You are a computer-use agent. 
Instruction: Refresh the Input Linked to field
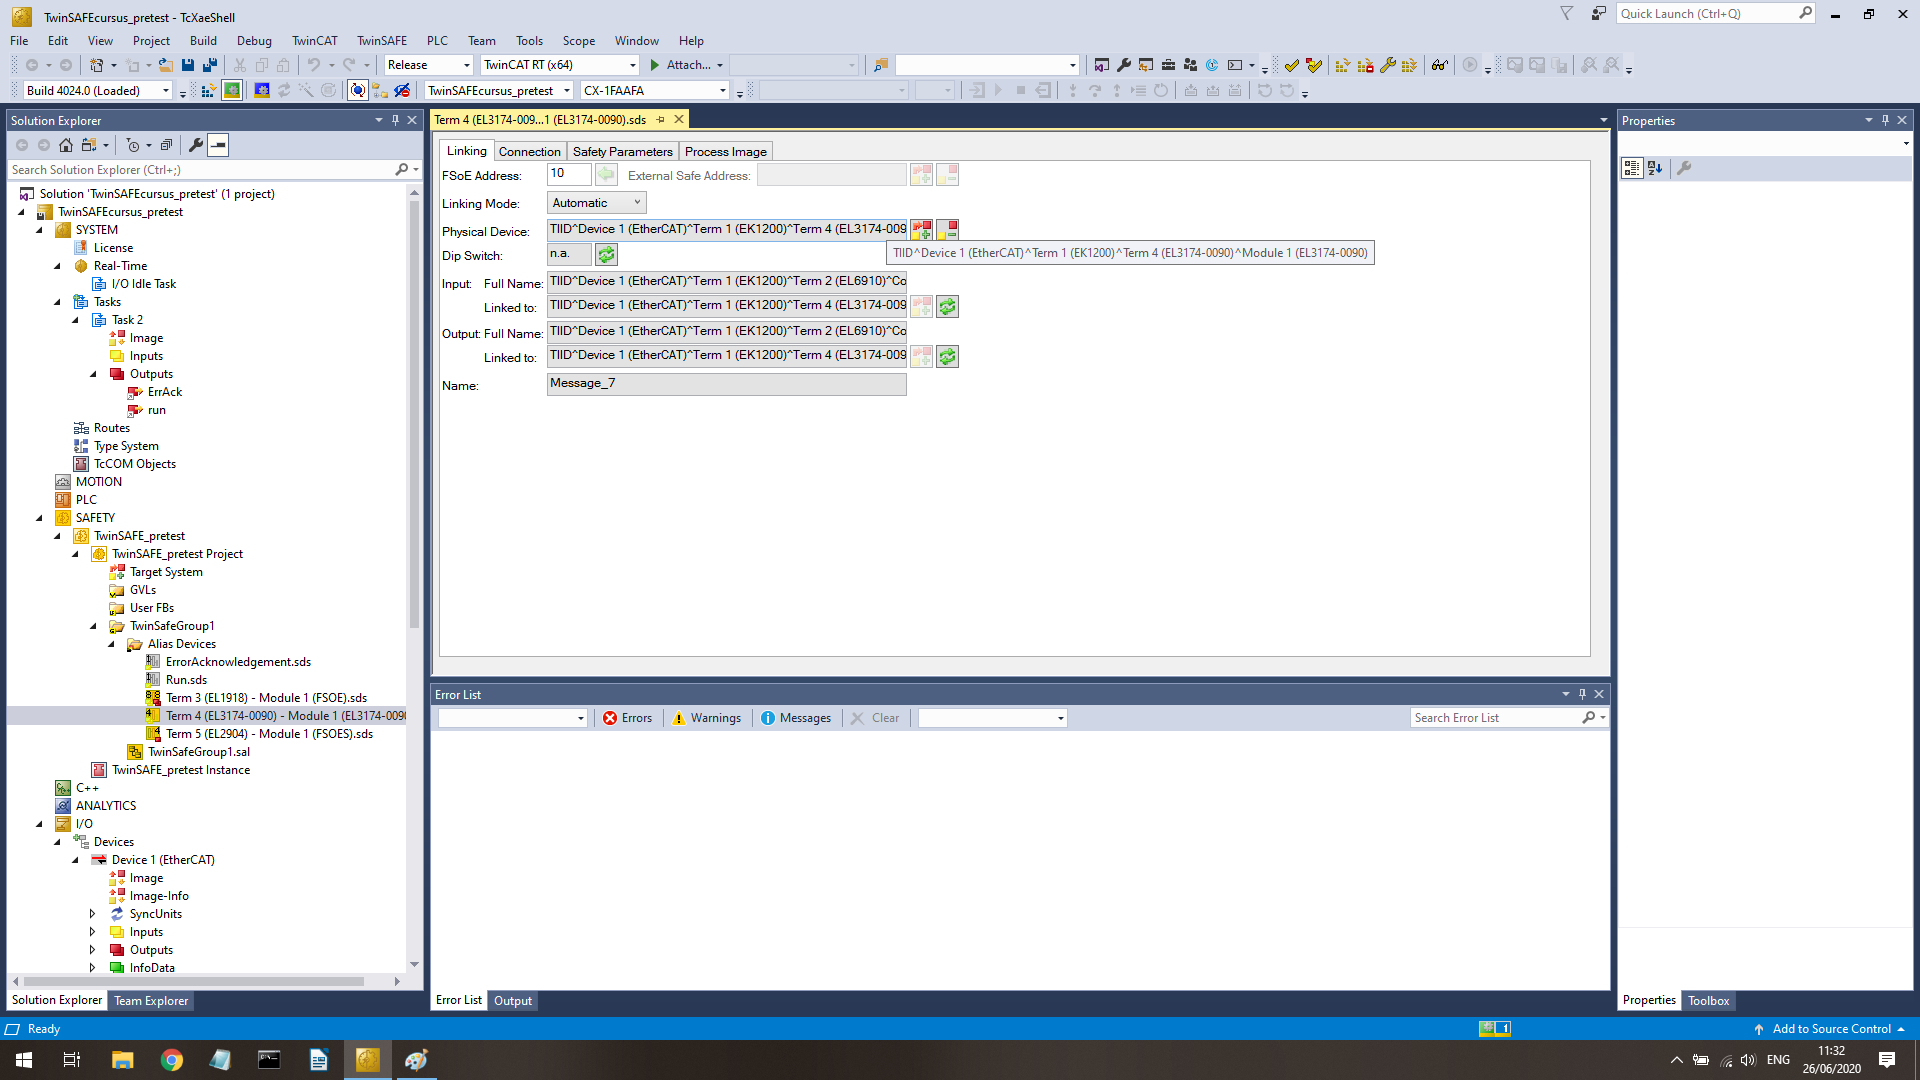[x=947, y=307]
